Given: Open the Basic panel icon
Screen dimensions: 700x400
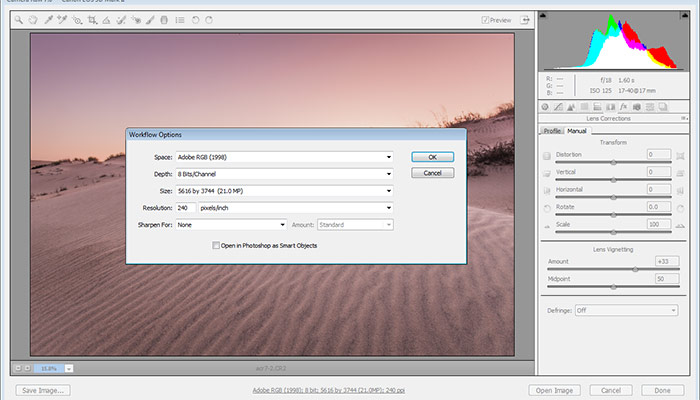Looking at the screenshot, I should tap(546, 106).
